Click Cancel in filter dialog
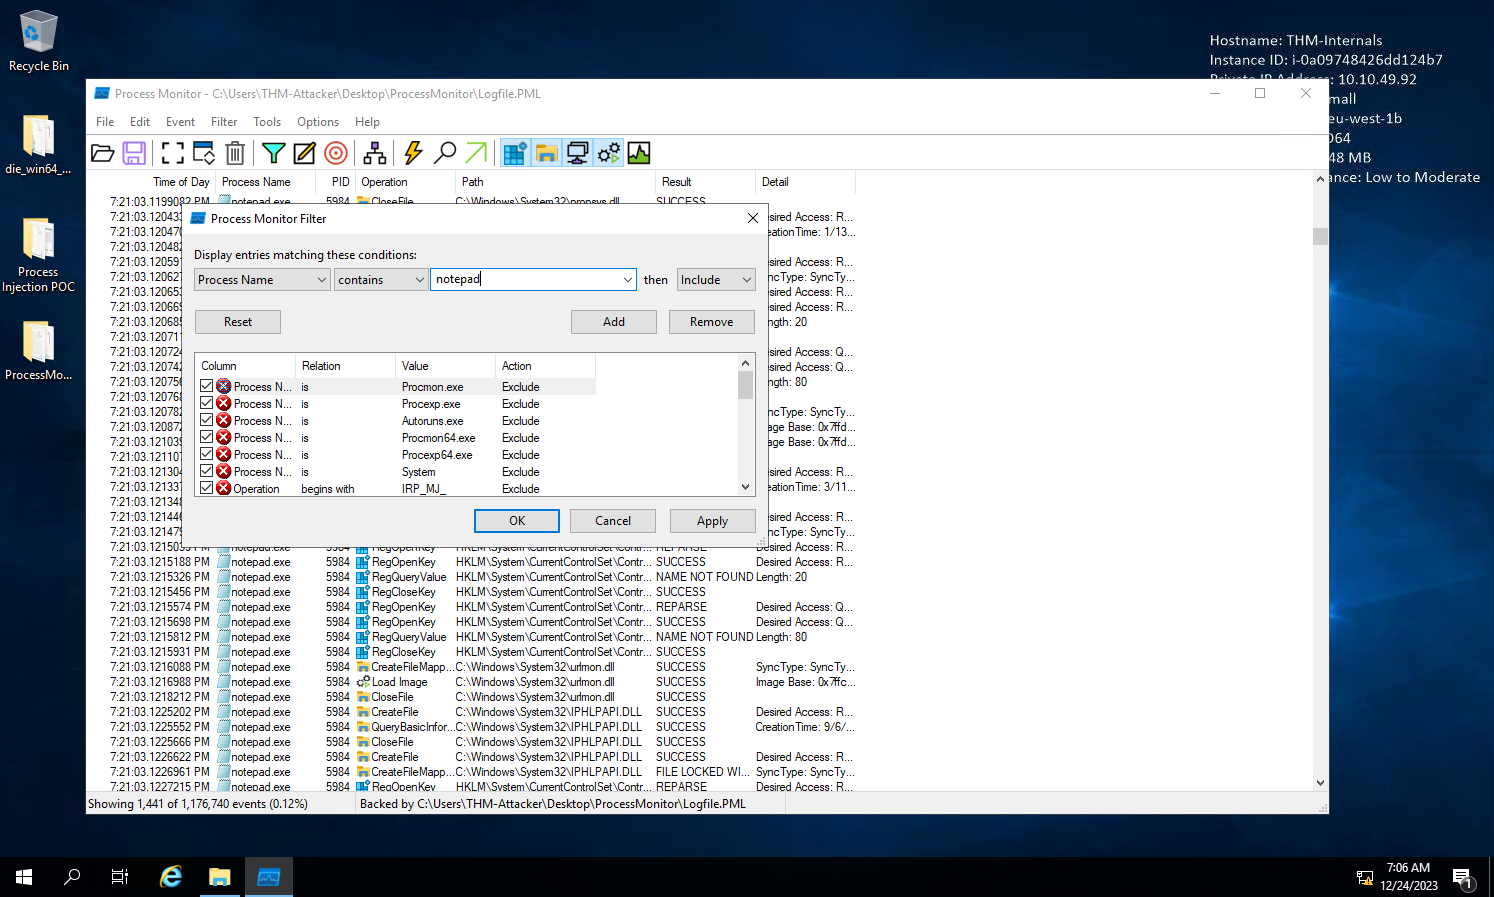 (613, 521)
